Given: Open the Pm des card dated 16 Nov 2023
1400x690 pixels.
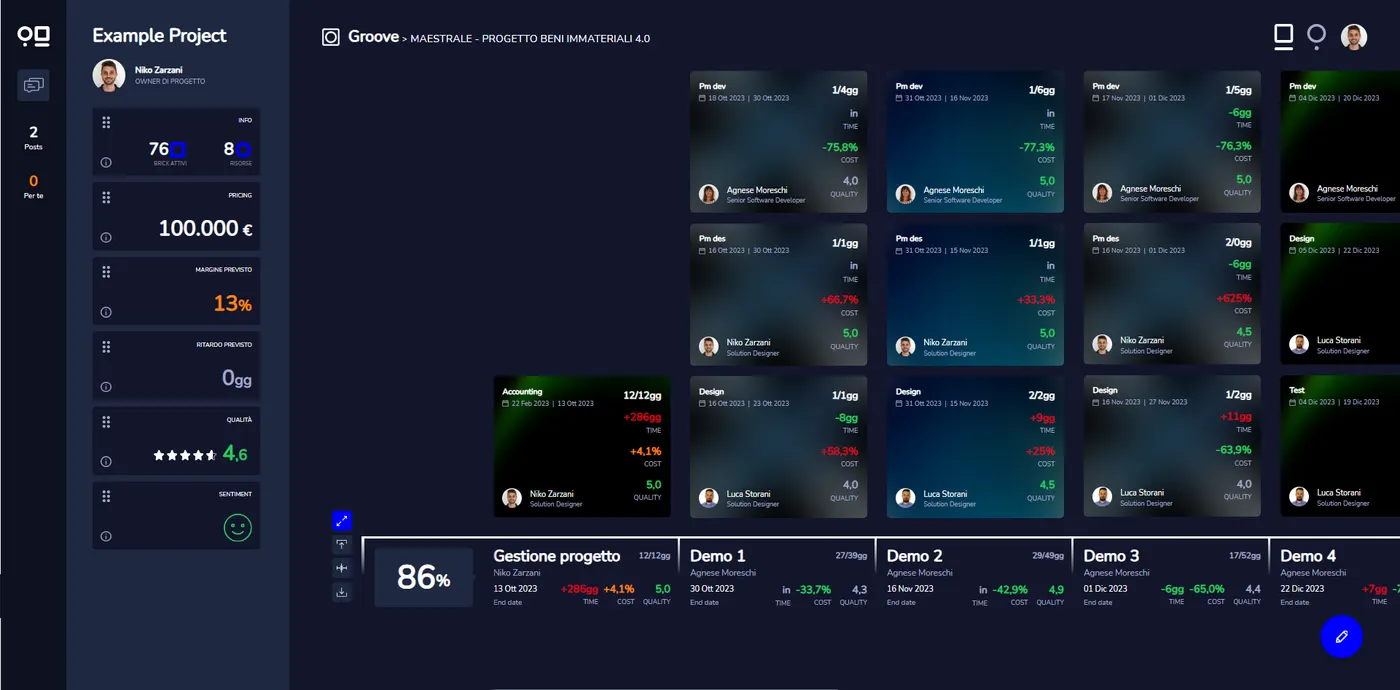Looking at the screenshot, I should [1172, 293].
